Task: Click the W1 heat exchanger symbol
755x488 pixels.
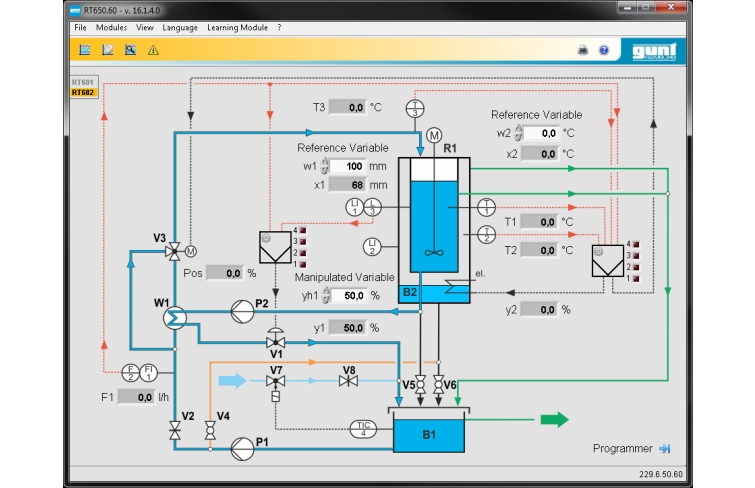Action: pos(174,317)
